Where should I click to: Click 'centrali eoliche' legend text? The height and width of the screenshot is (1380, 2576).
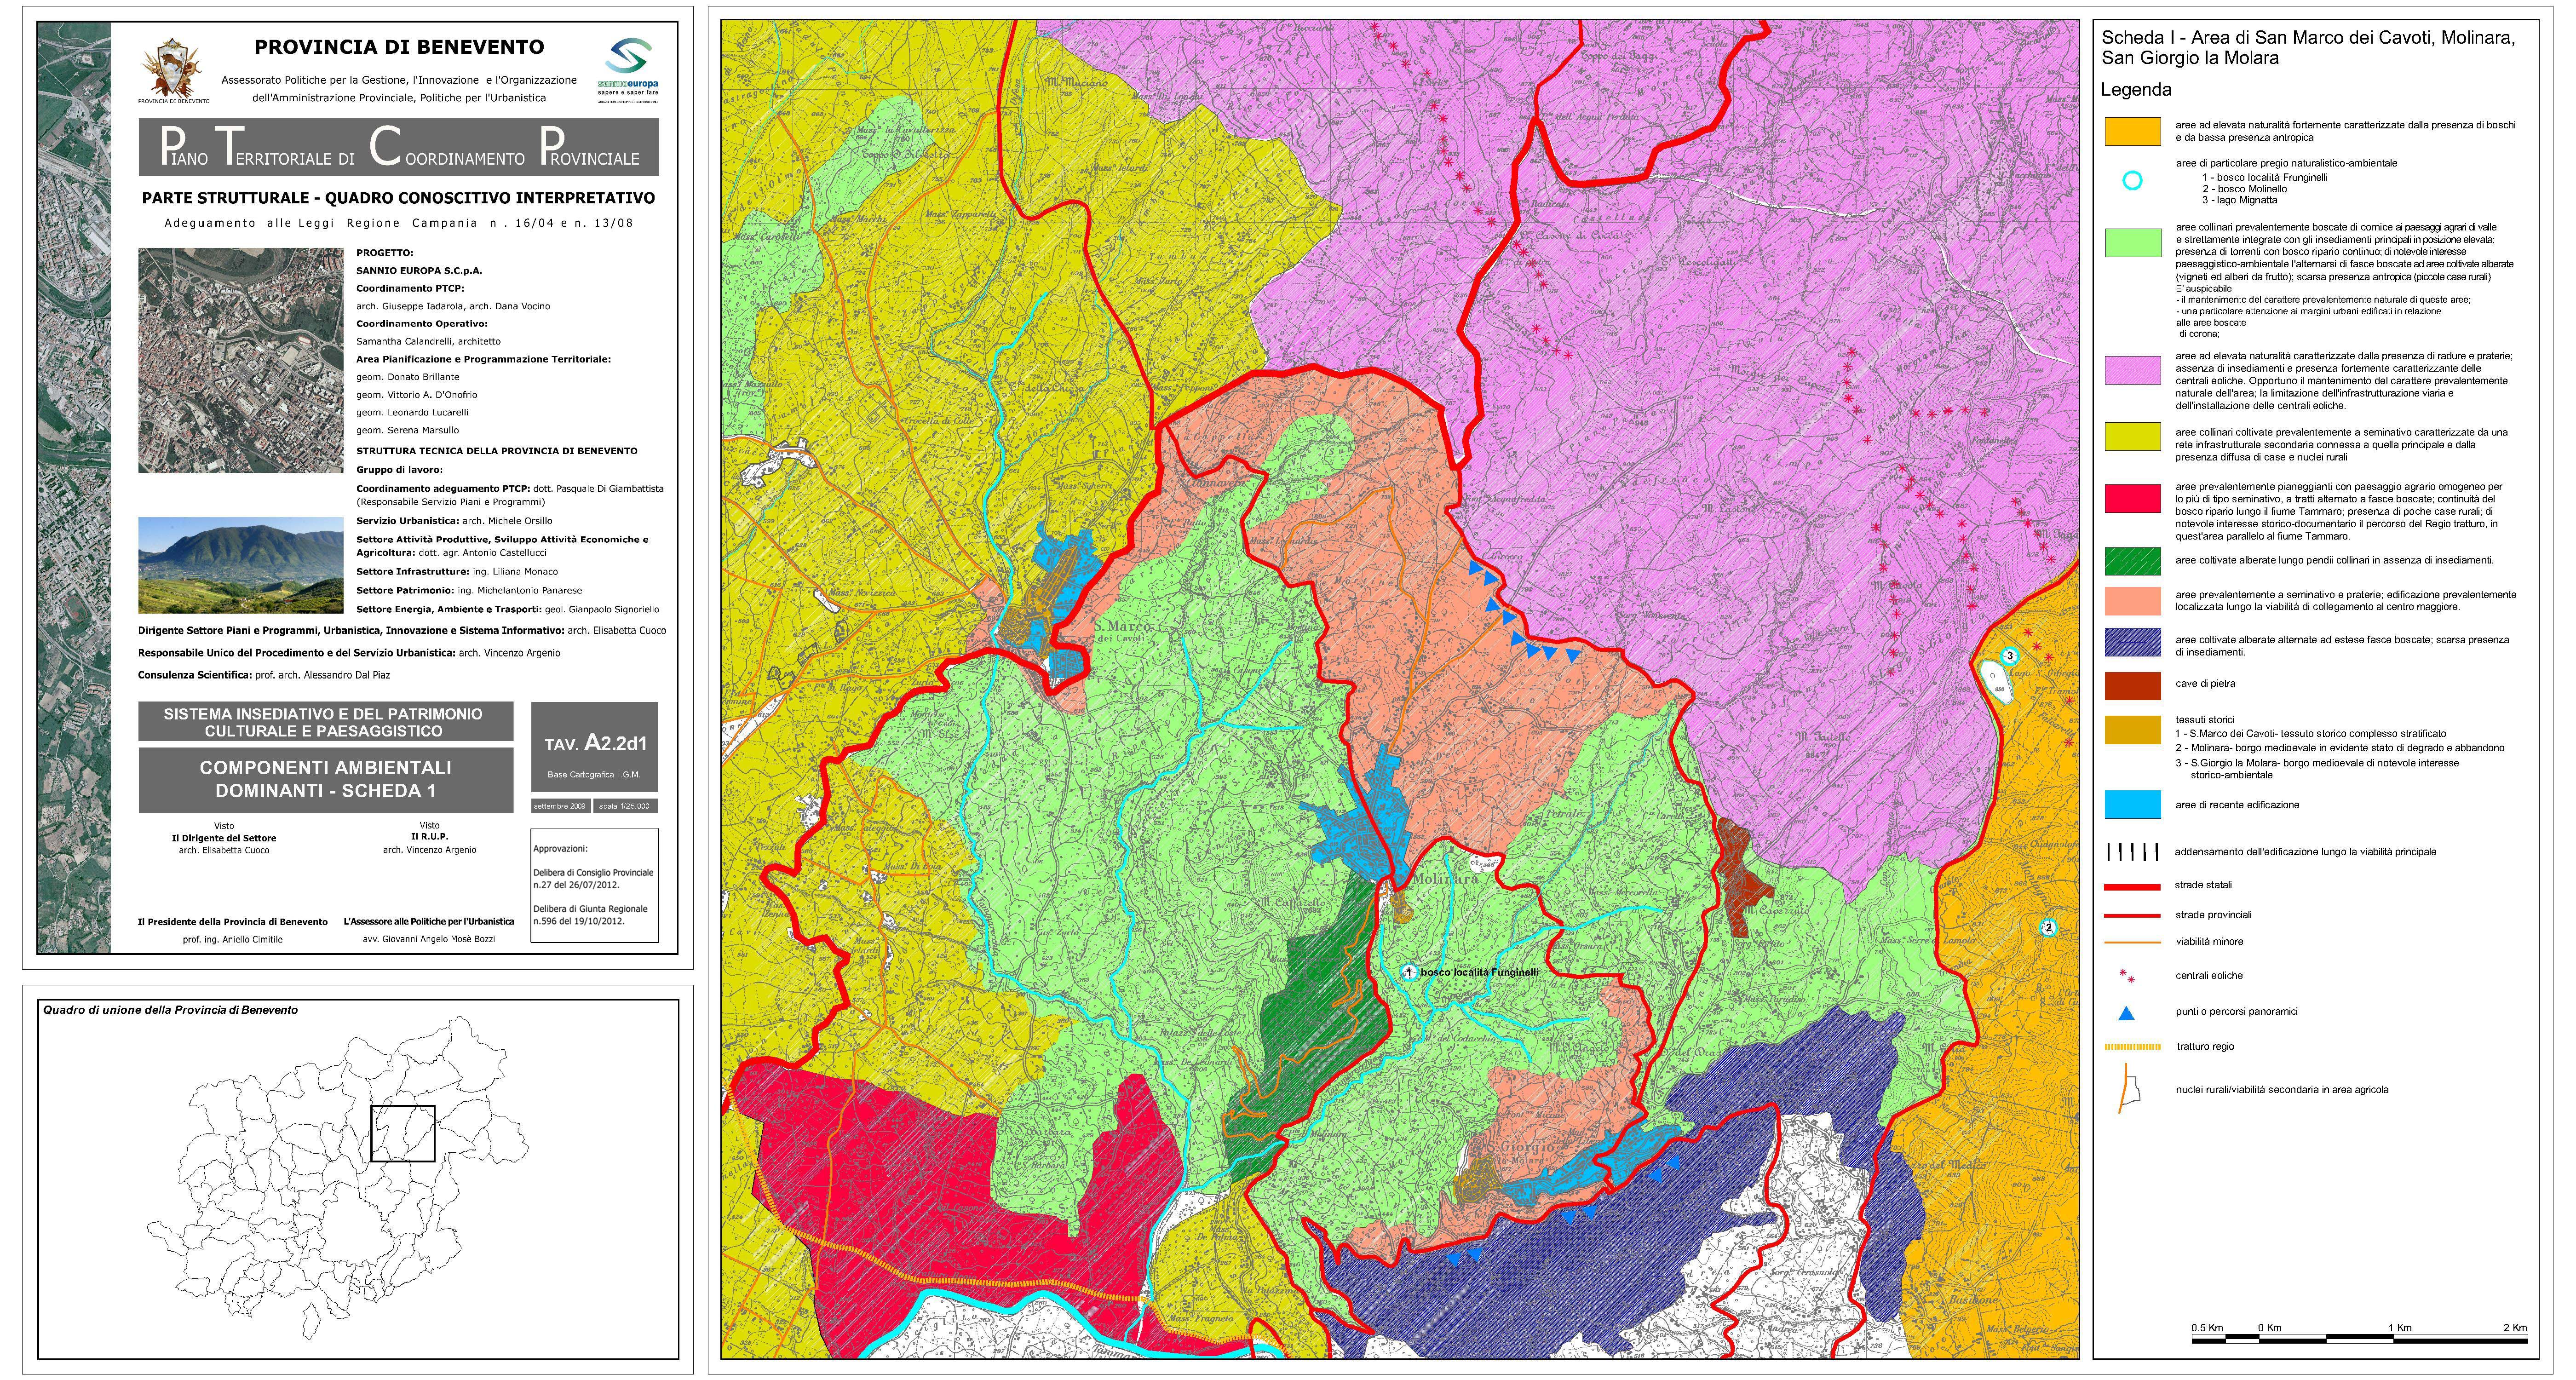(2209, 976)
